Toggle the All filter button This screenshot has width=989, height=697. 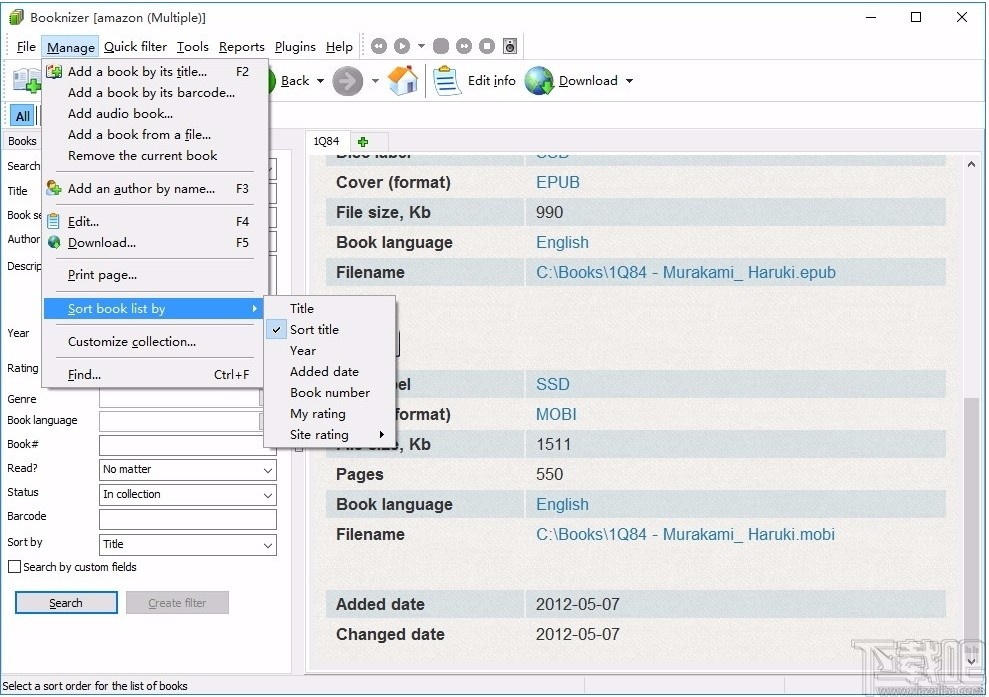pos(22,116)
